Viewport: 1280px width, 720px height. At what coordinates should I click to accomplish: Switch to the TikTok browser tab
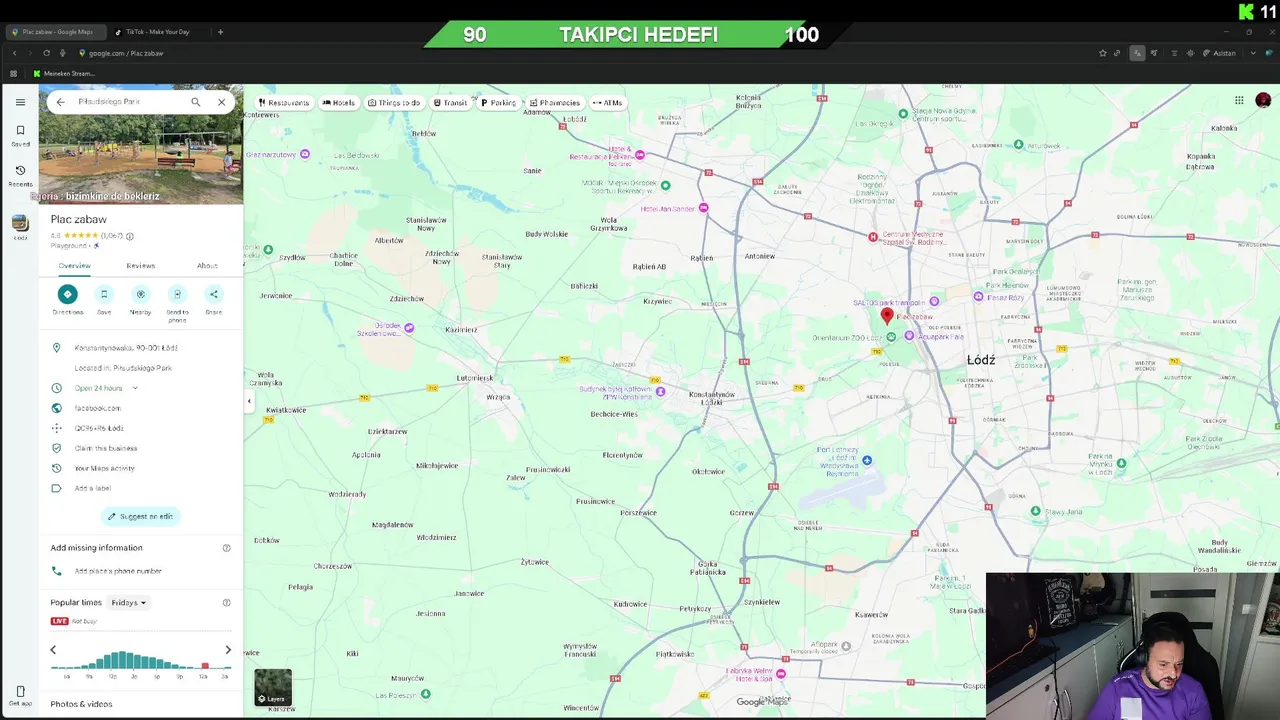click(157, 32)
